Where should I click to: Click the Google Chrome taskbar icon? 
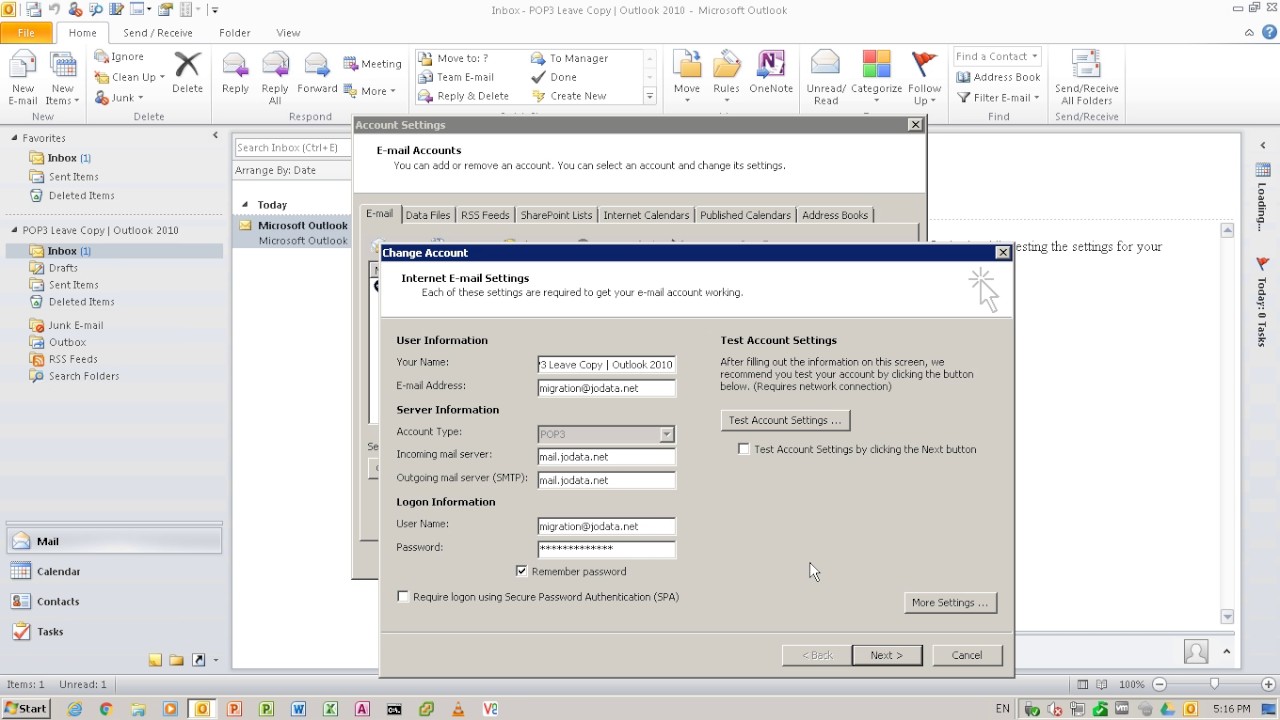pyautogui.click(x=106, y=709)
